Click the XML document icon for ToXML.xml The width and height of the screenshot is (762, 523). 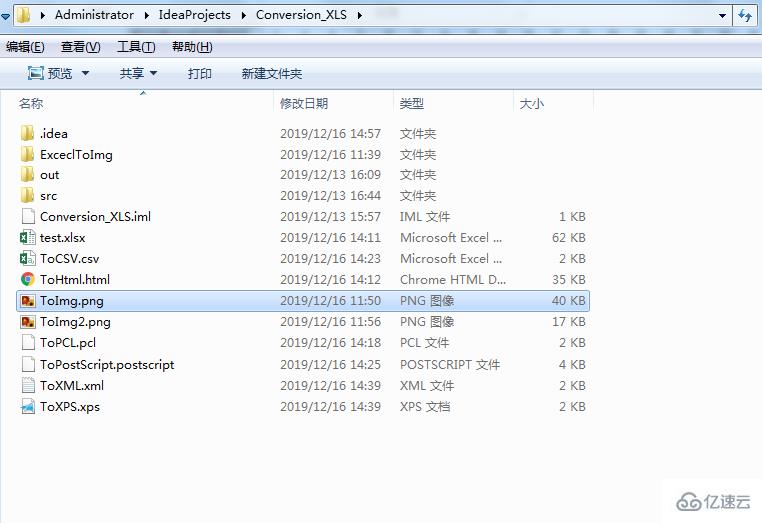pyautogui.click(x=28, y=385)
